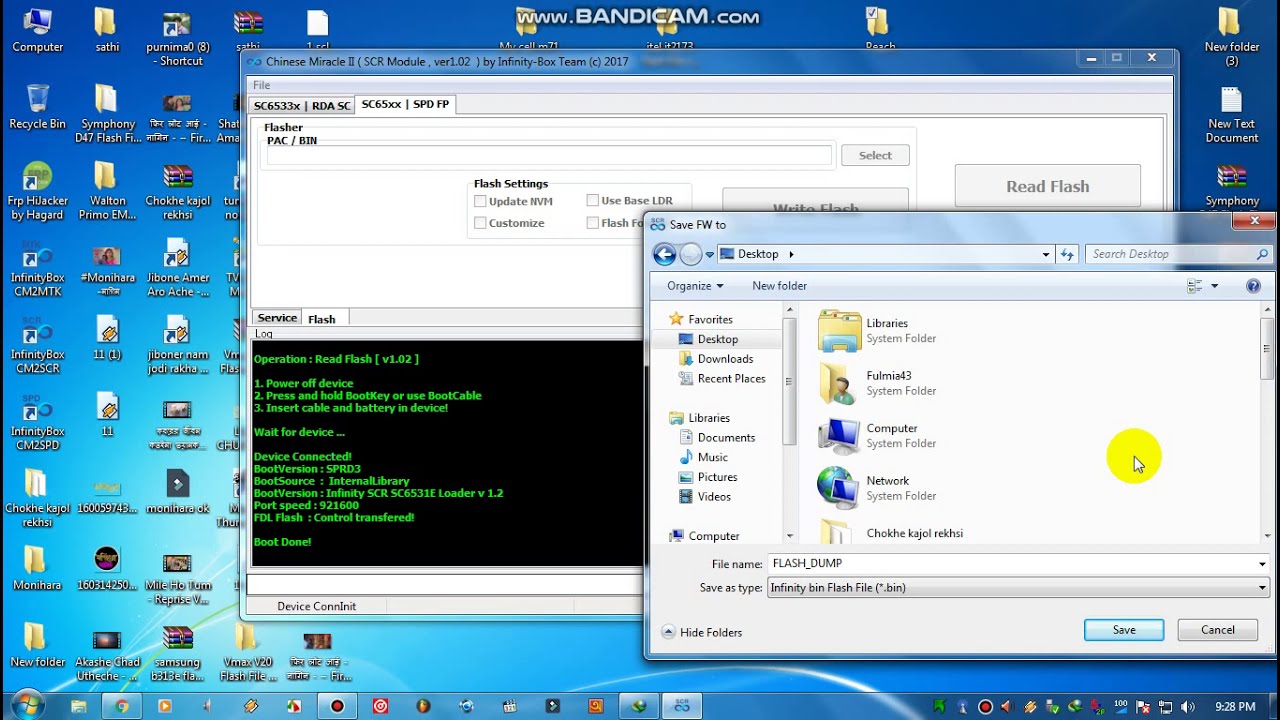Open the File menu in Chinese Miracle
Viewport: 1280px width, 720px height.
click(261, 85)
